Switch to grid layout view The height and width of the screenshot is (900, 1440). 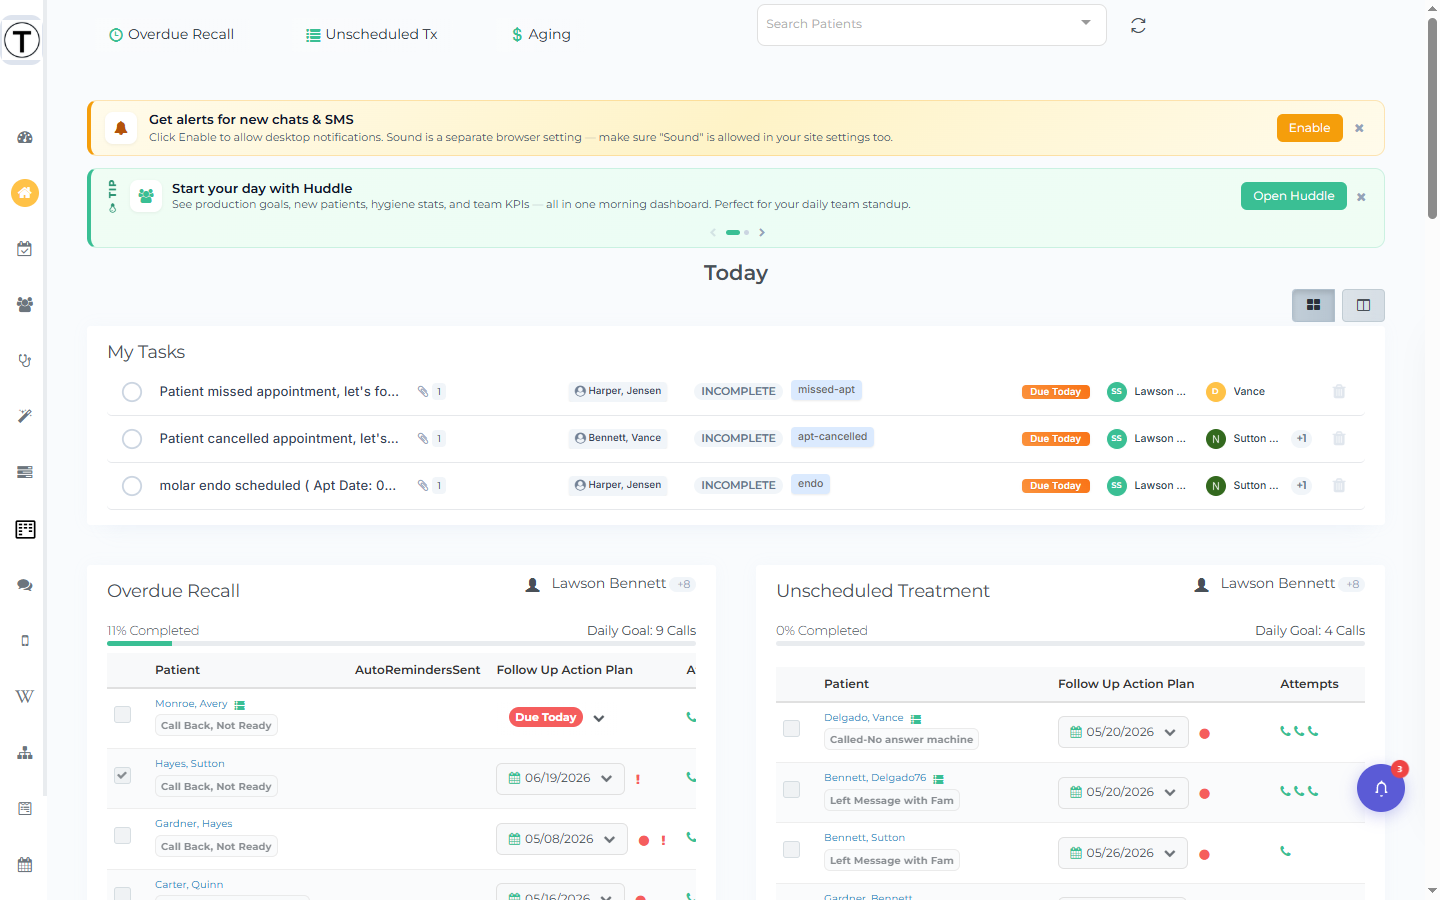click(1313, 305)
